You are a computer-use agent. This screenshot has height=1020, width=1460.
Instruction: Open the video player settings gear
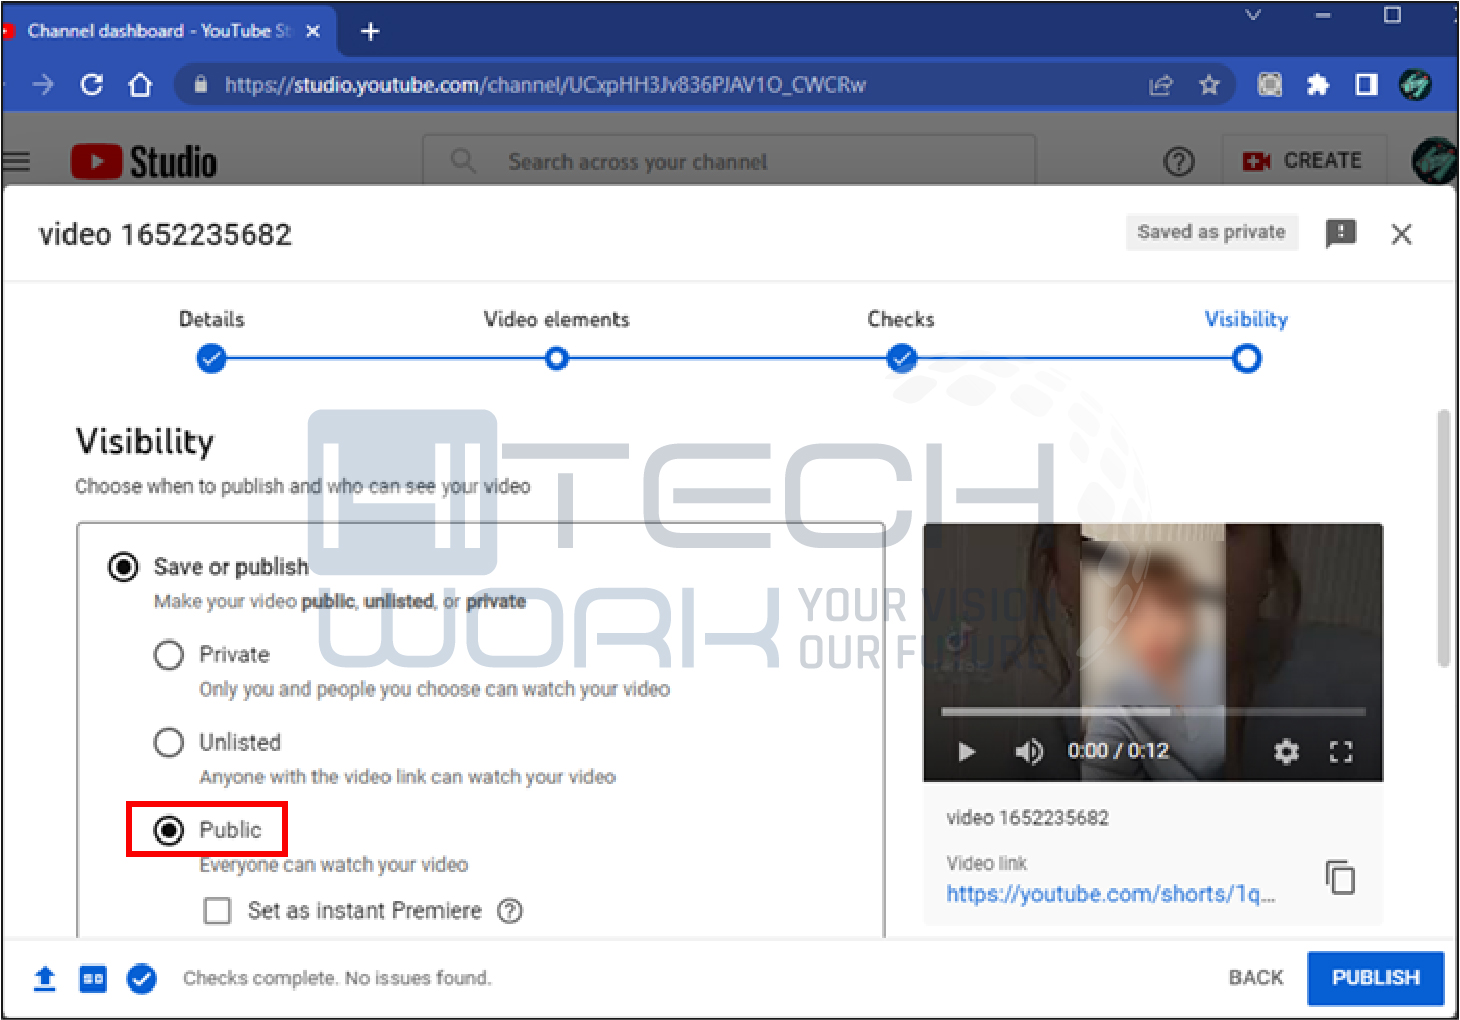1286,751
